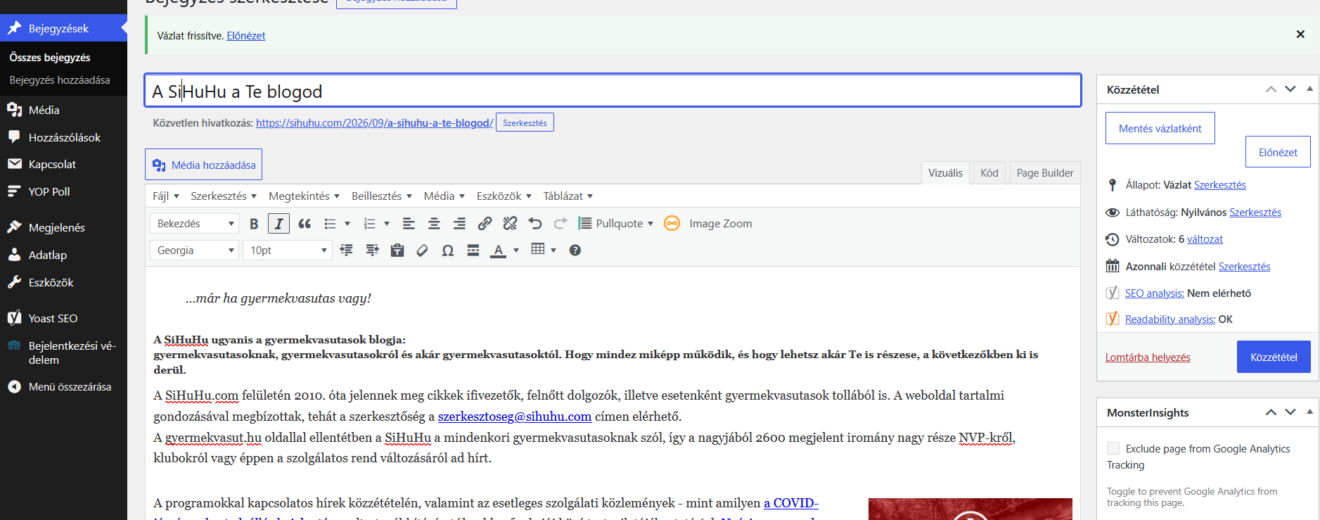The height and width of the screenshot is (520, 1320).
Task: Click the numbered list icon
Action: (369, 224)
